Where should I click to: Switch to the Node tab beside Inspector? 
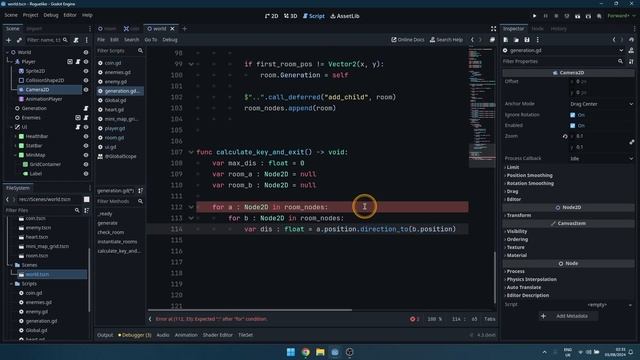click(538, 29)
